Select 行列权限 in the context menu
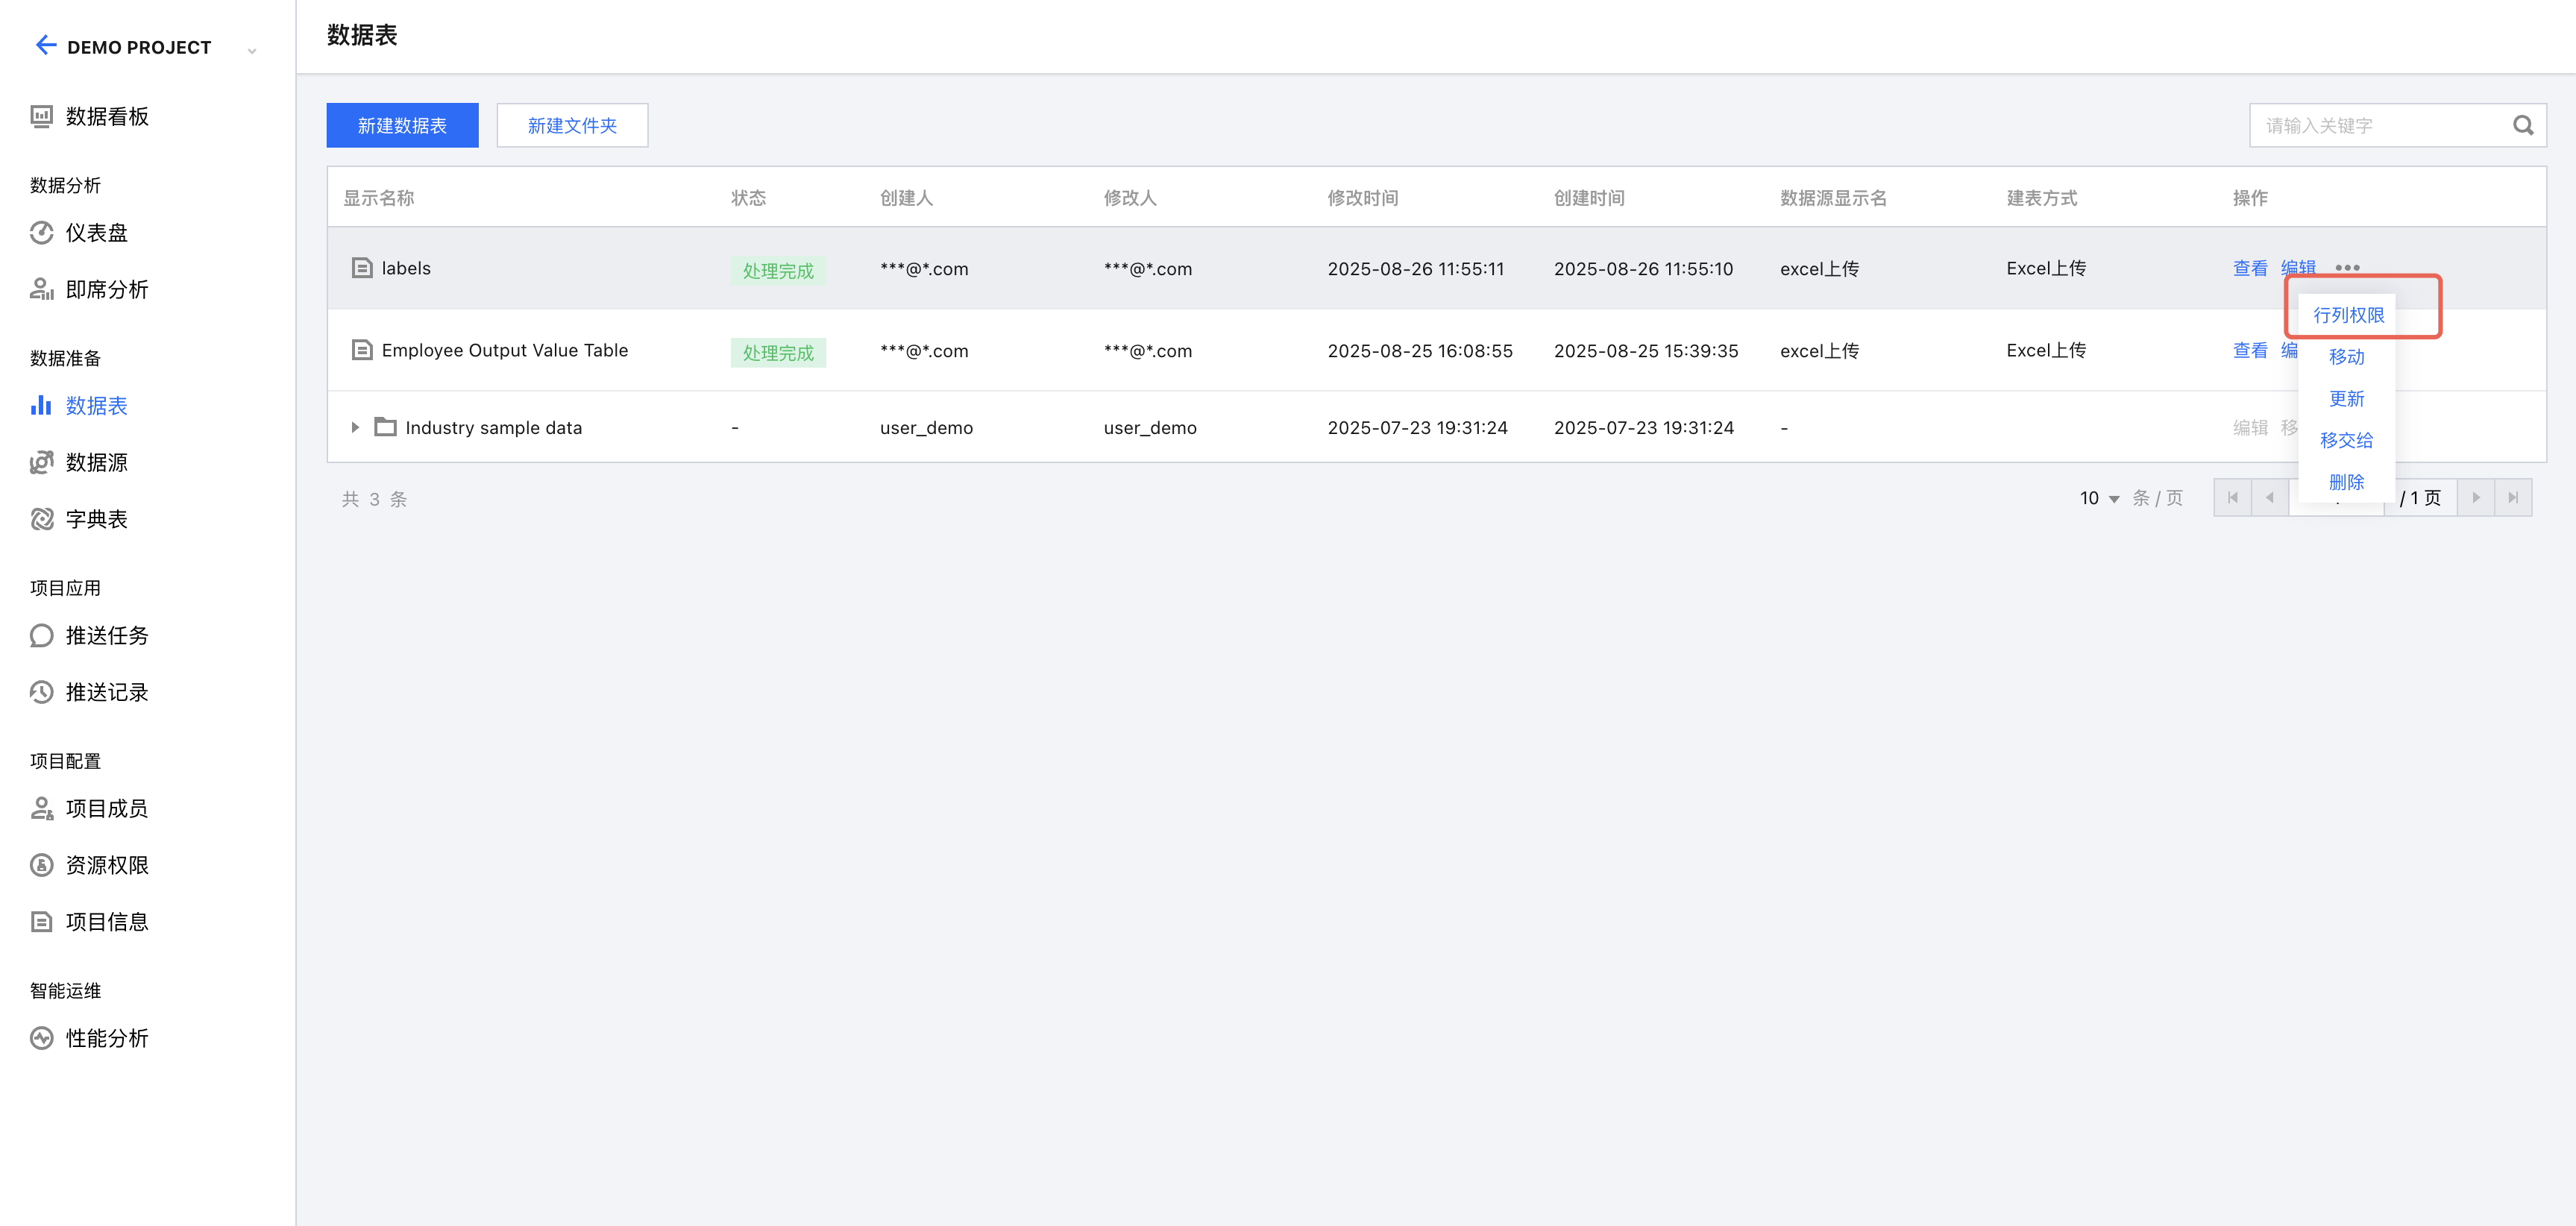The image size is (2576, 1226). pyautogui.click(x=2348, y=315)
